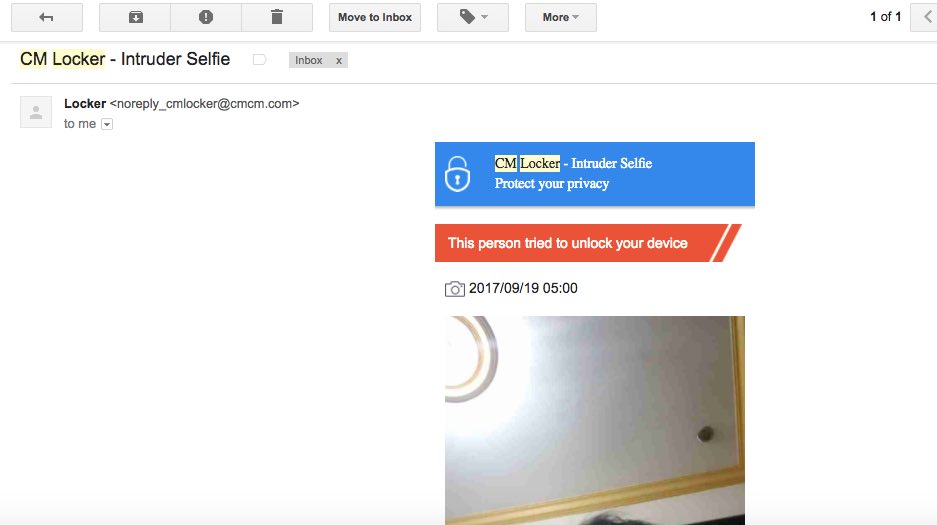Click the red 'This person tried to unlock' banner
Screen dimensions: 937x525
(x=588, y=243)
